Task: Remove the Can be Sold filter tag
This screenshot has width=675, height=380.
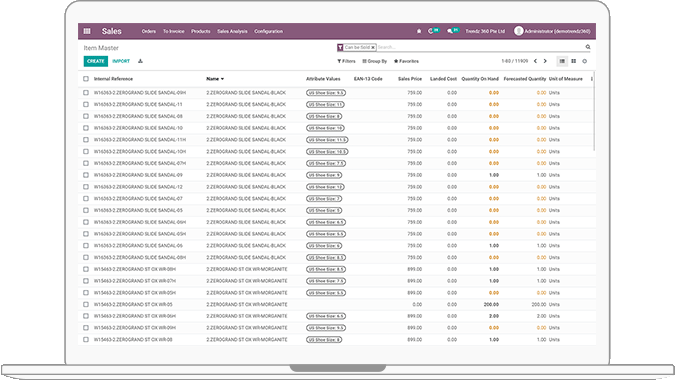Action: pos(373,47)
